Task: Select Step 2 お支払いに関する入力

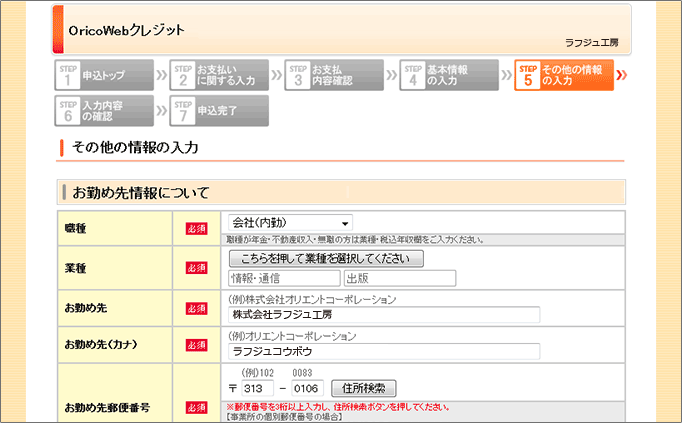Action: pyautogui.click(x=216, y=75)
